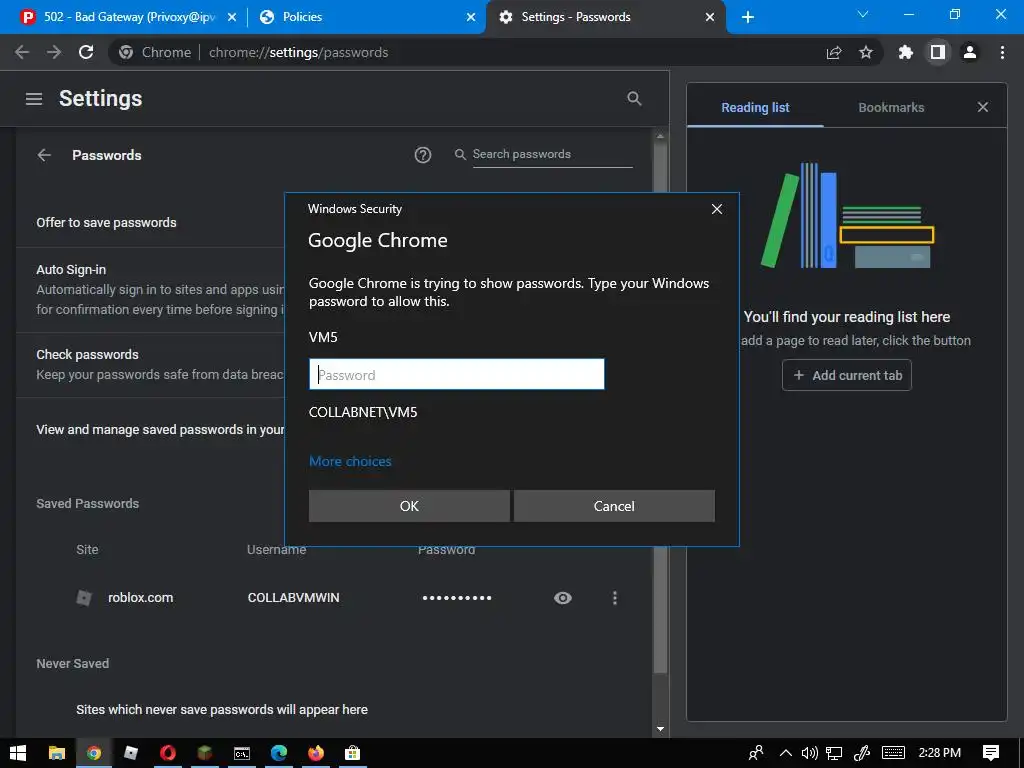
Task: Open the Settings hamburger menu
Action: tap(34, 99)
